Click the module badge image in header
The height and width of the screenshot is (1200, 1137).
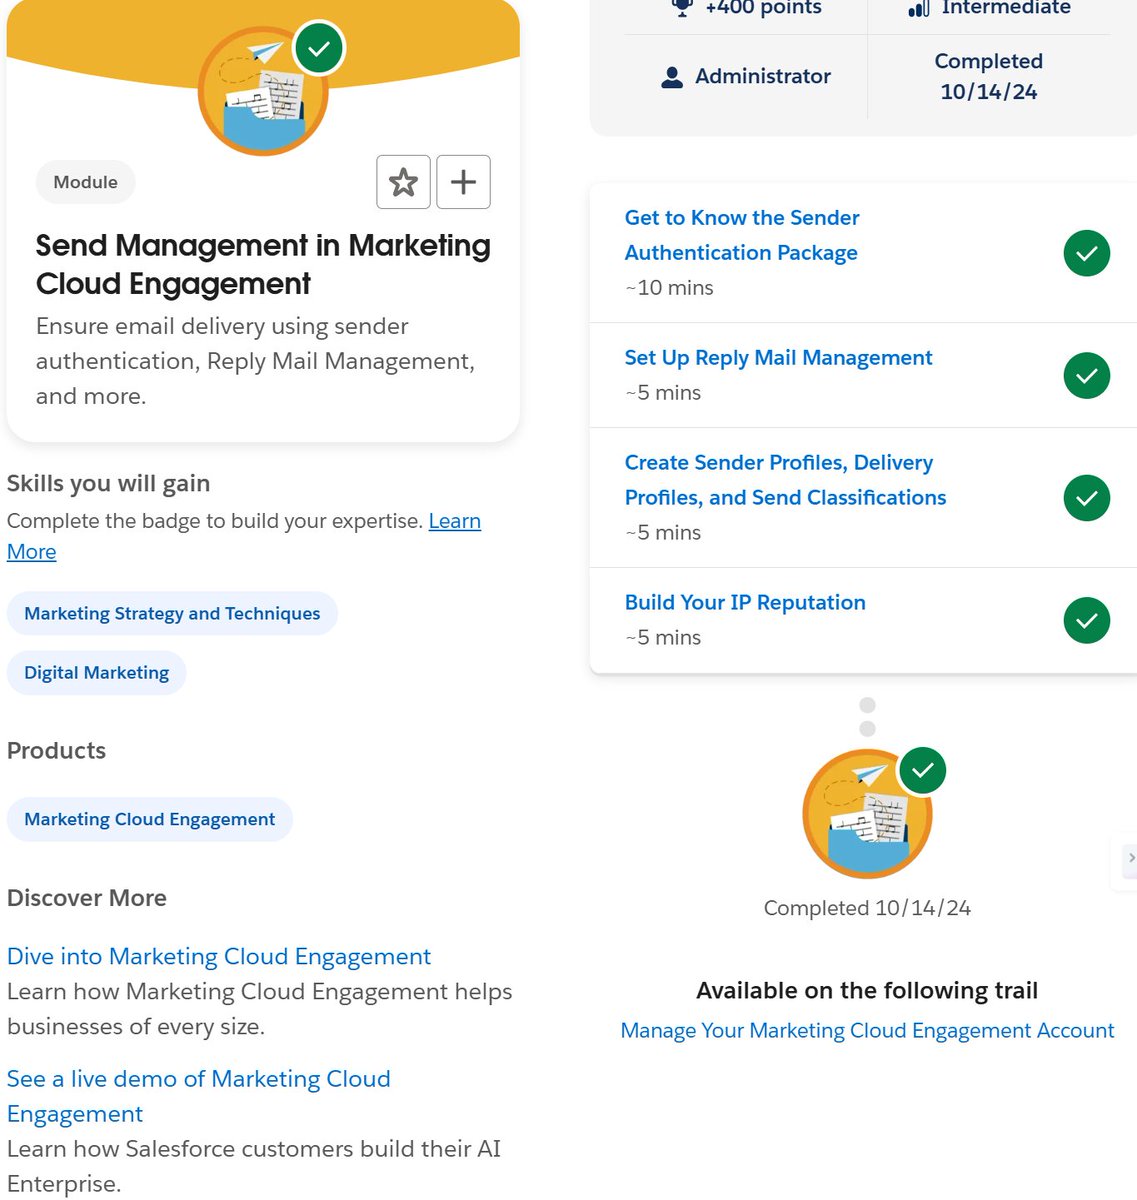[264, 92]
